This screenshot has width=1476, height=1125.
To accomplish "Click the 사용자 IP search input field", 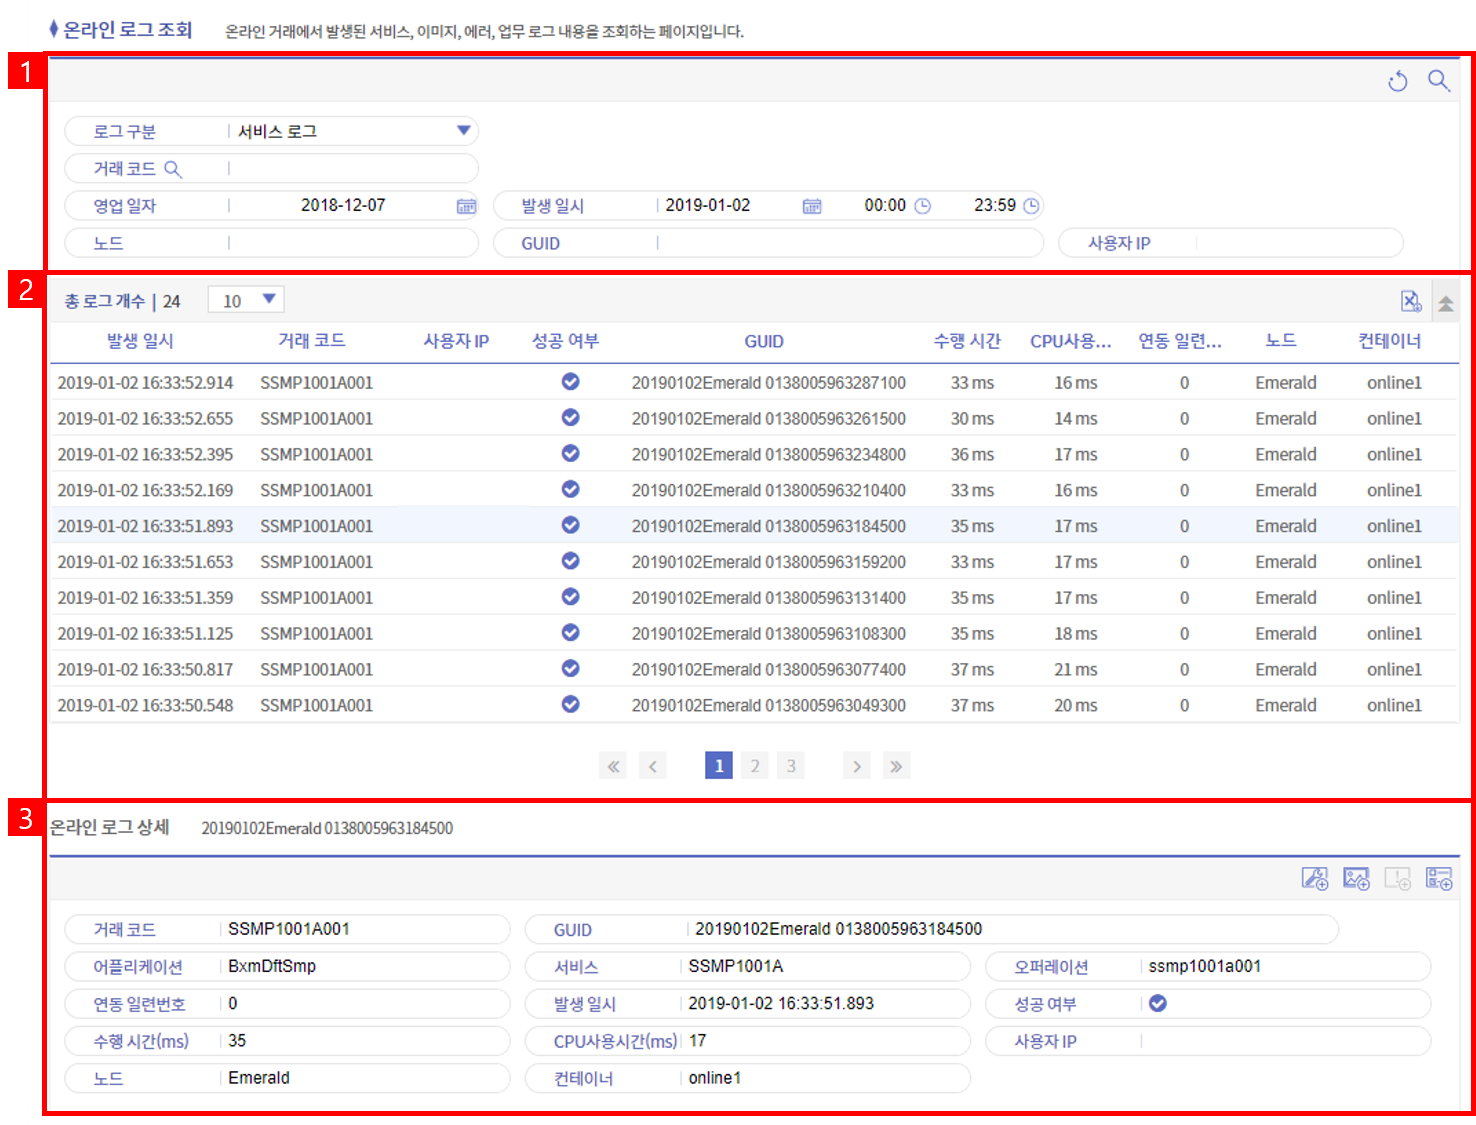I will tap(1298, 243).
